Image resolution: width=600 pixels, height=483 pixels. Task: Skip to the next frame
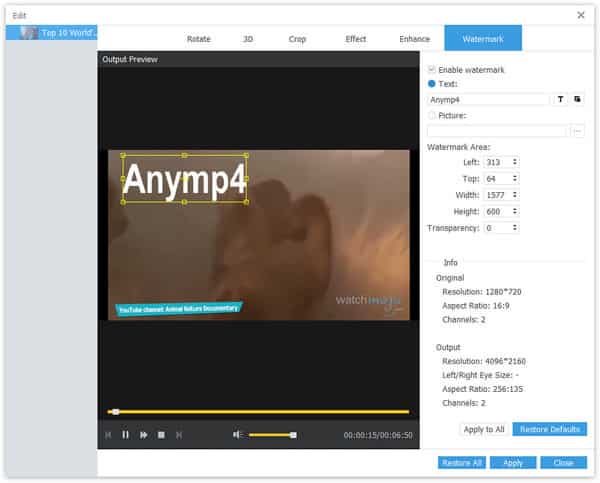[143, 435]
